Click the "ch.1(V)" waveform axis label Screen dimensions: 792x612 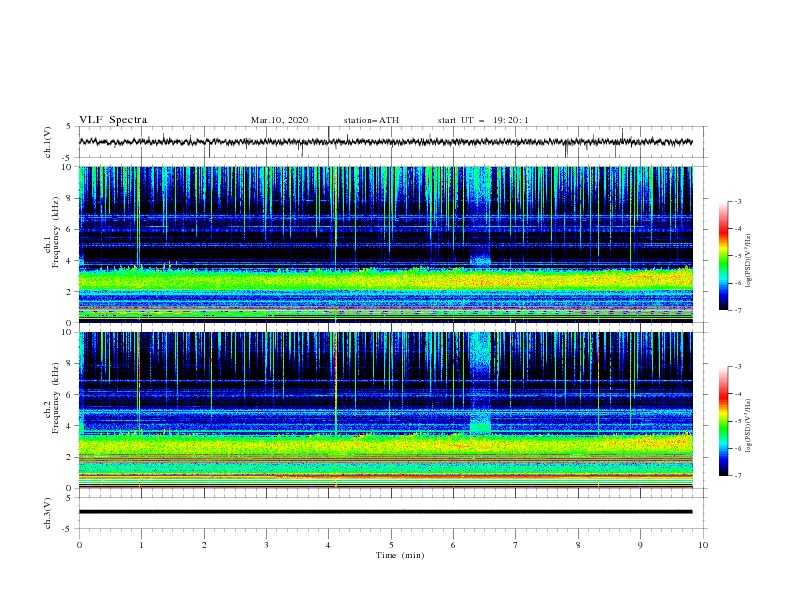tap(48, 142)
